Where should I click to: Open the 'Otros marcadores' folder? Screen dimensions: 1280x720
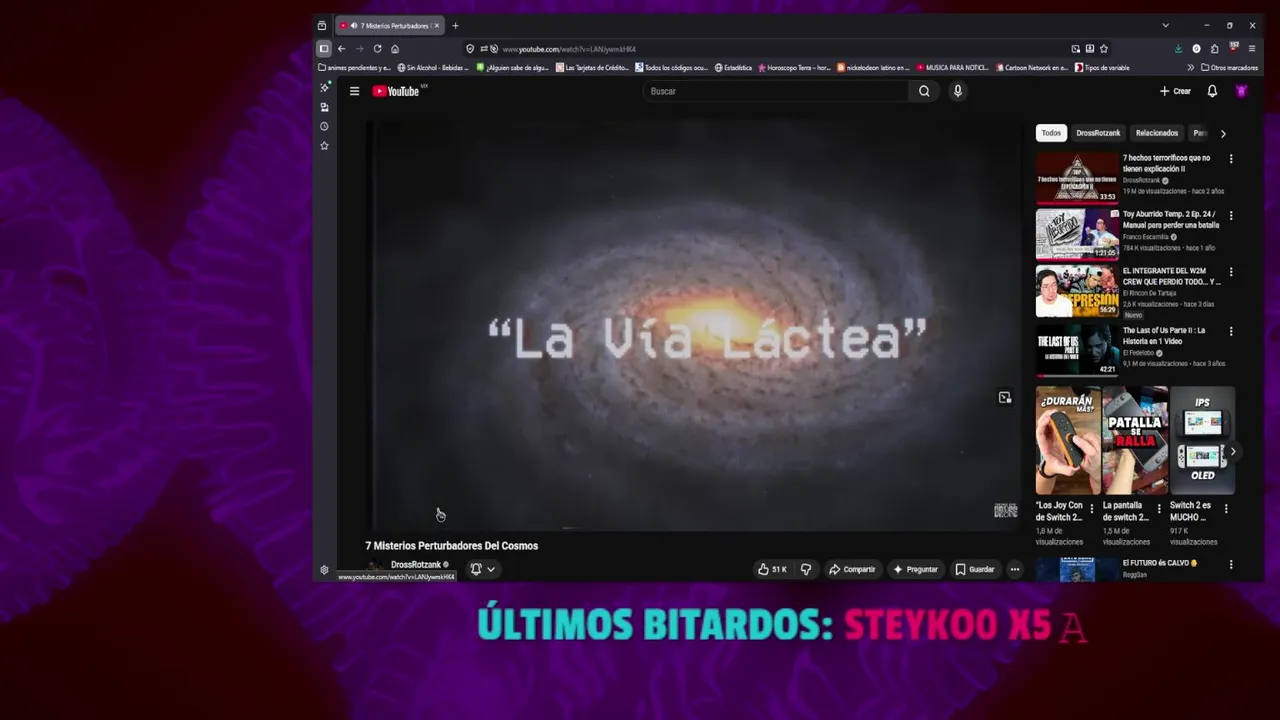pos(1229,68)
